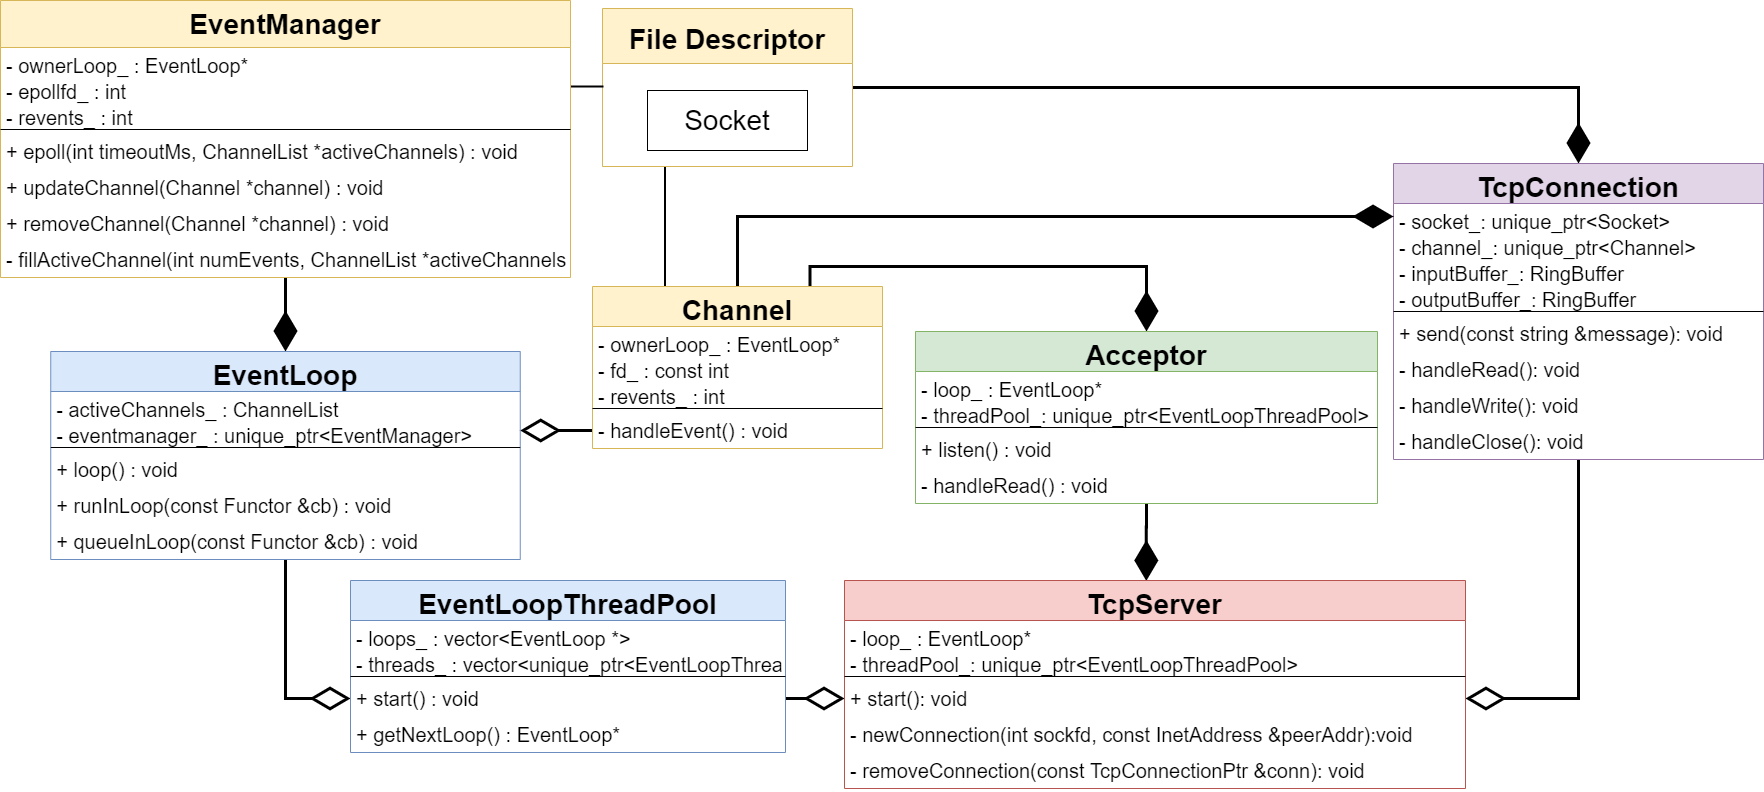Select the 'epollfd_ : int' attribute
This screenshot has height=792, width=1764.
pyautogui.click(x=66, y=93)
